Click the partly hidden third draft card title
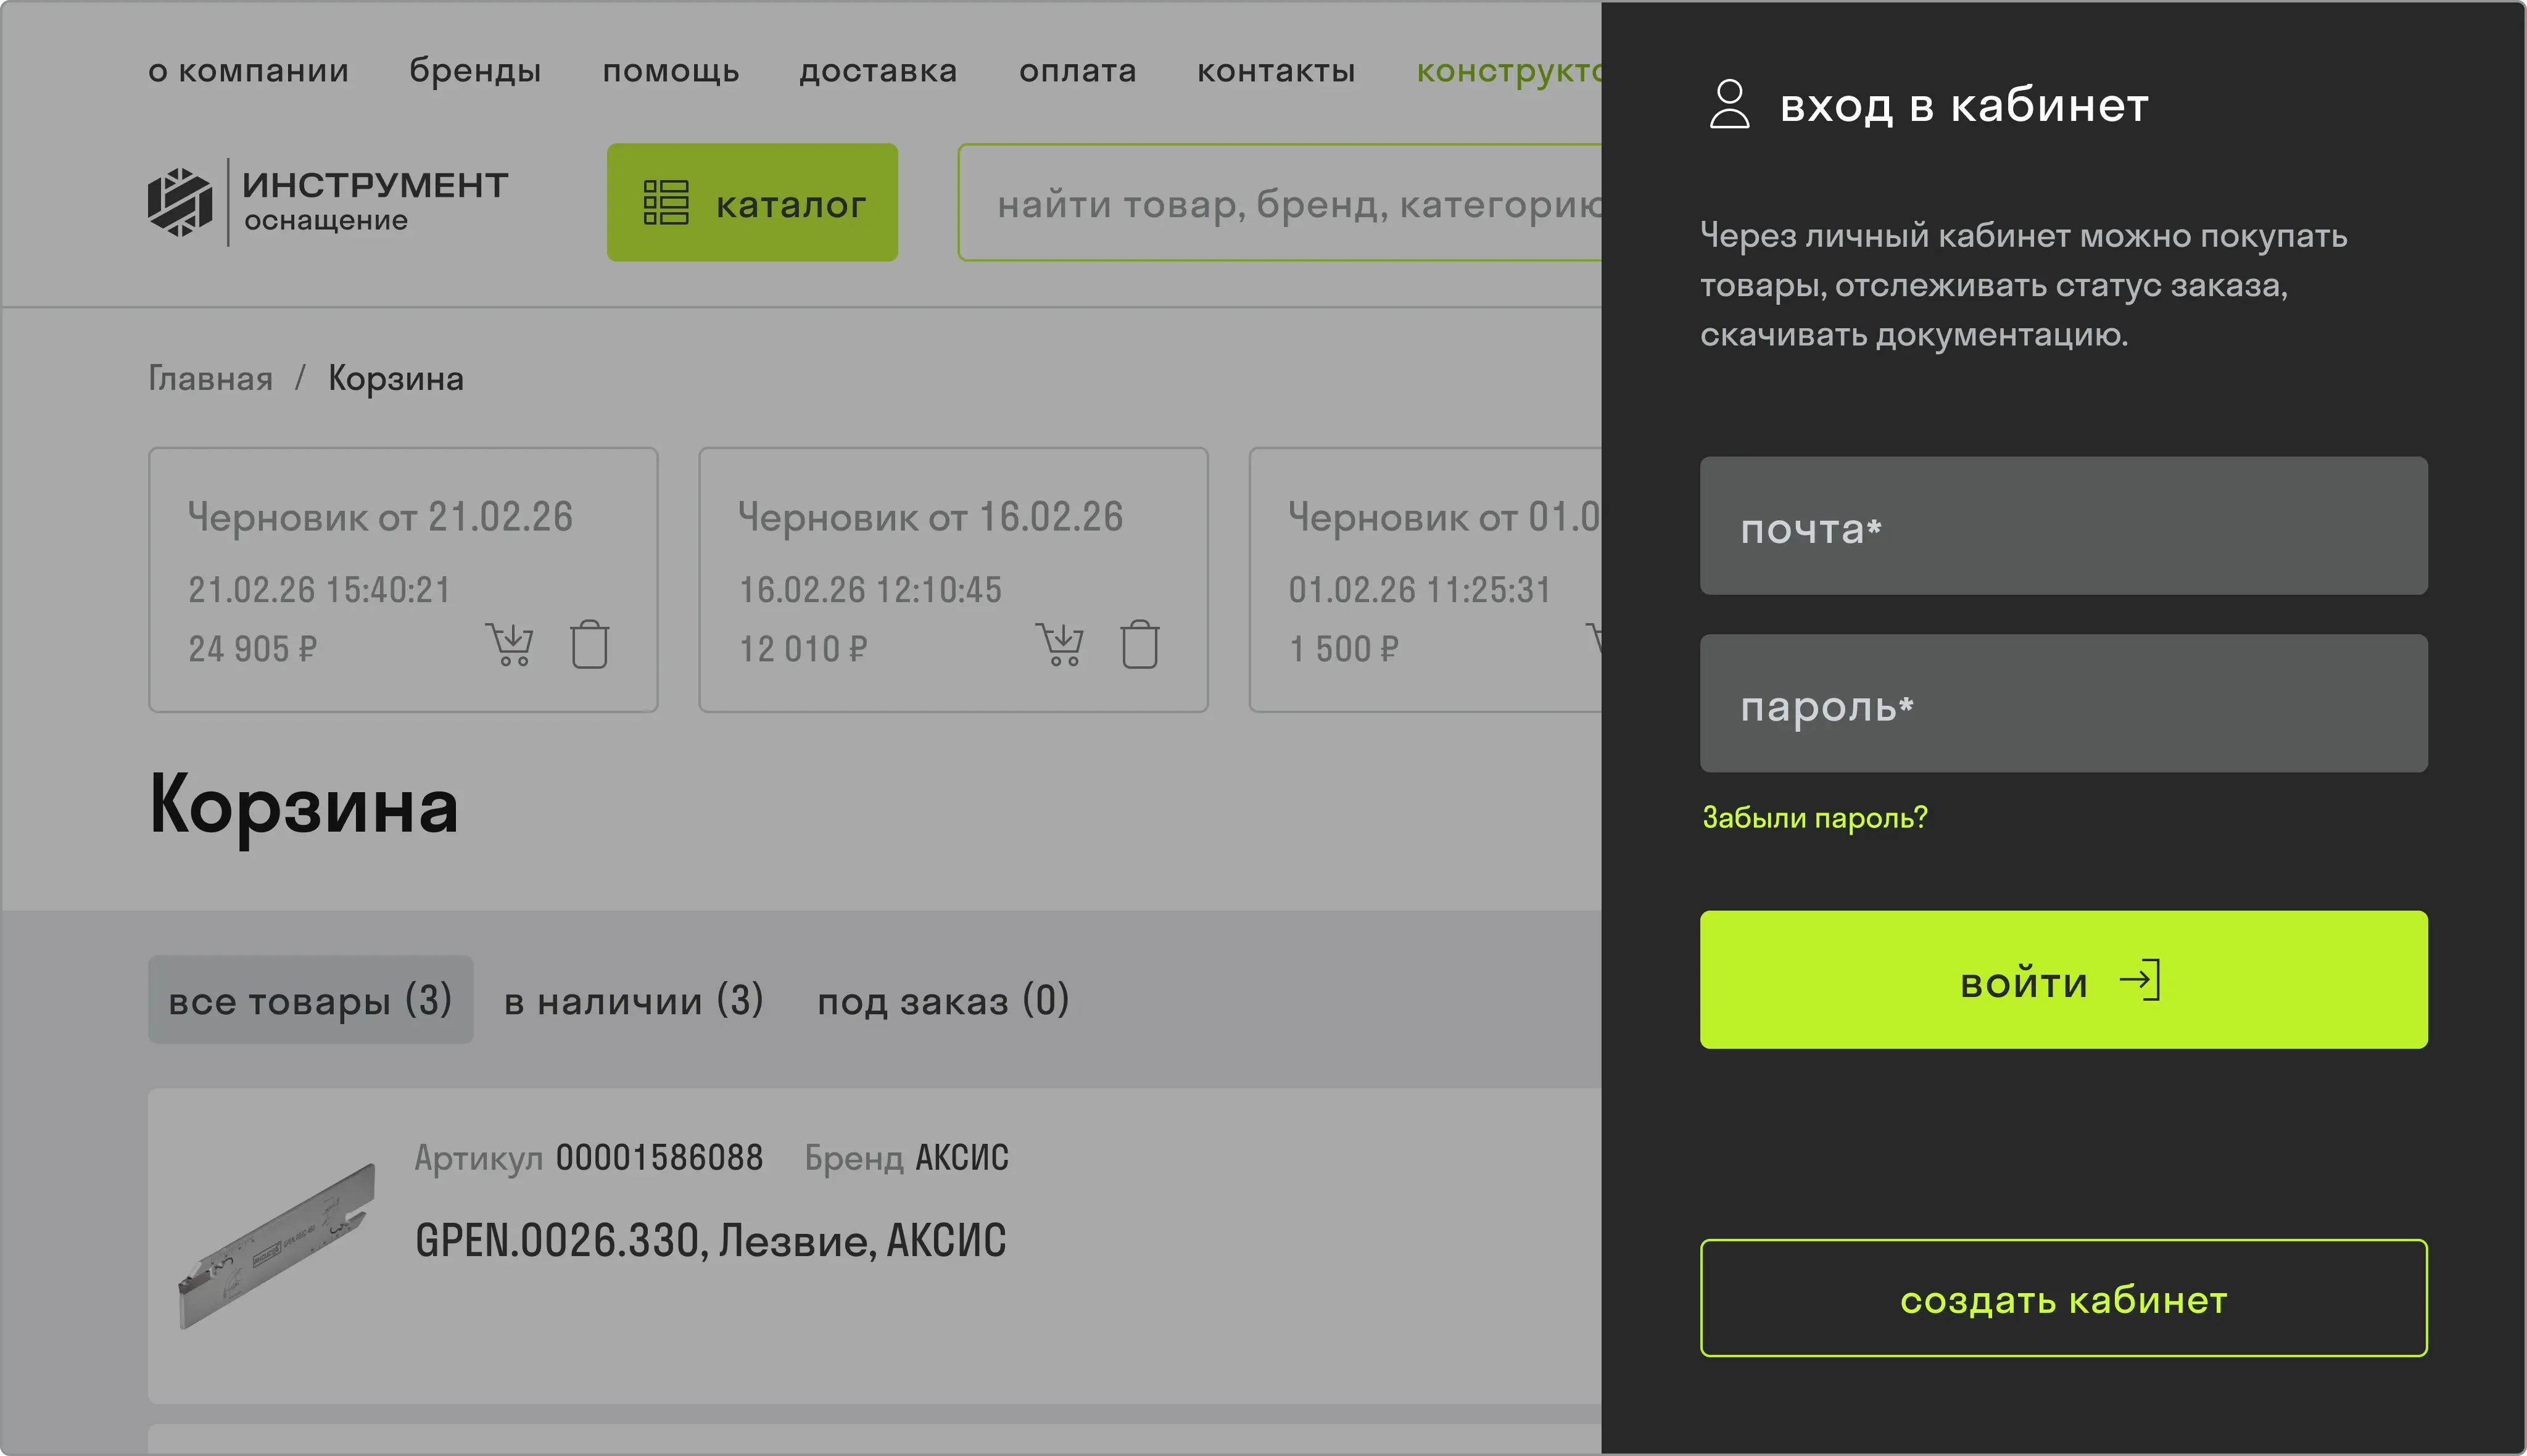Image resolution: width=2527 pixels, height=1456 pixels. click(1444, 518)
